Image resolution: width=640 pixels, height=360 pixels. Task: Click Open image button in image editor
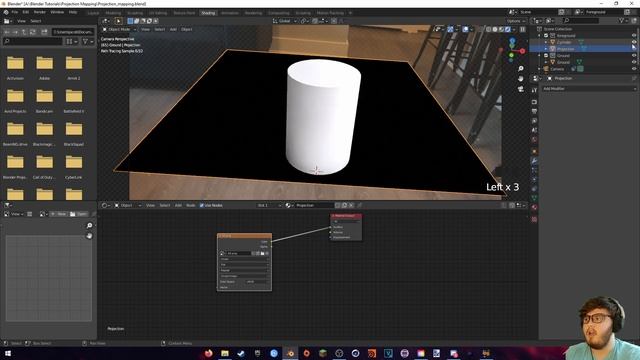pyautogui.click(x=79, y=214)
